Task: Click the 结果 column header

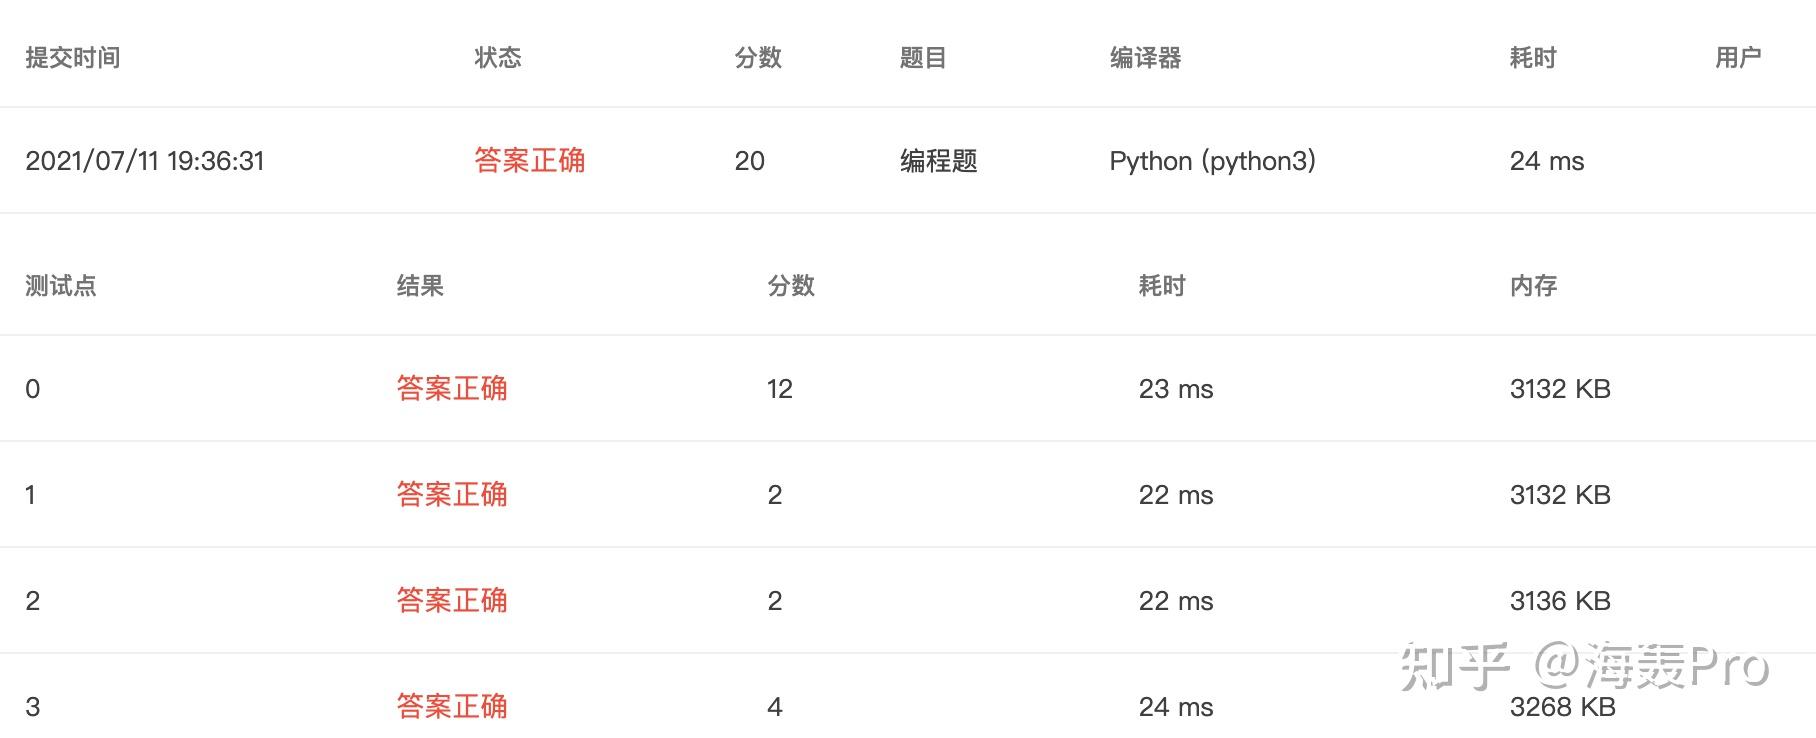Action: coord(420,286)
